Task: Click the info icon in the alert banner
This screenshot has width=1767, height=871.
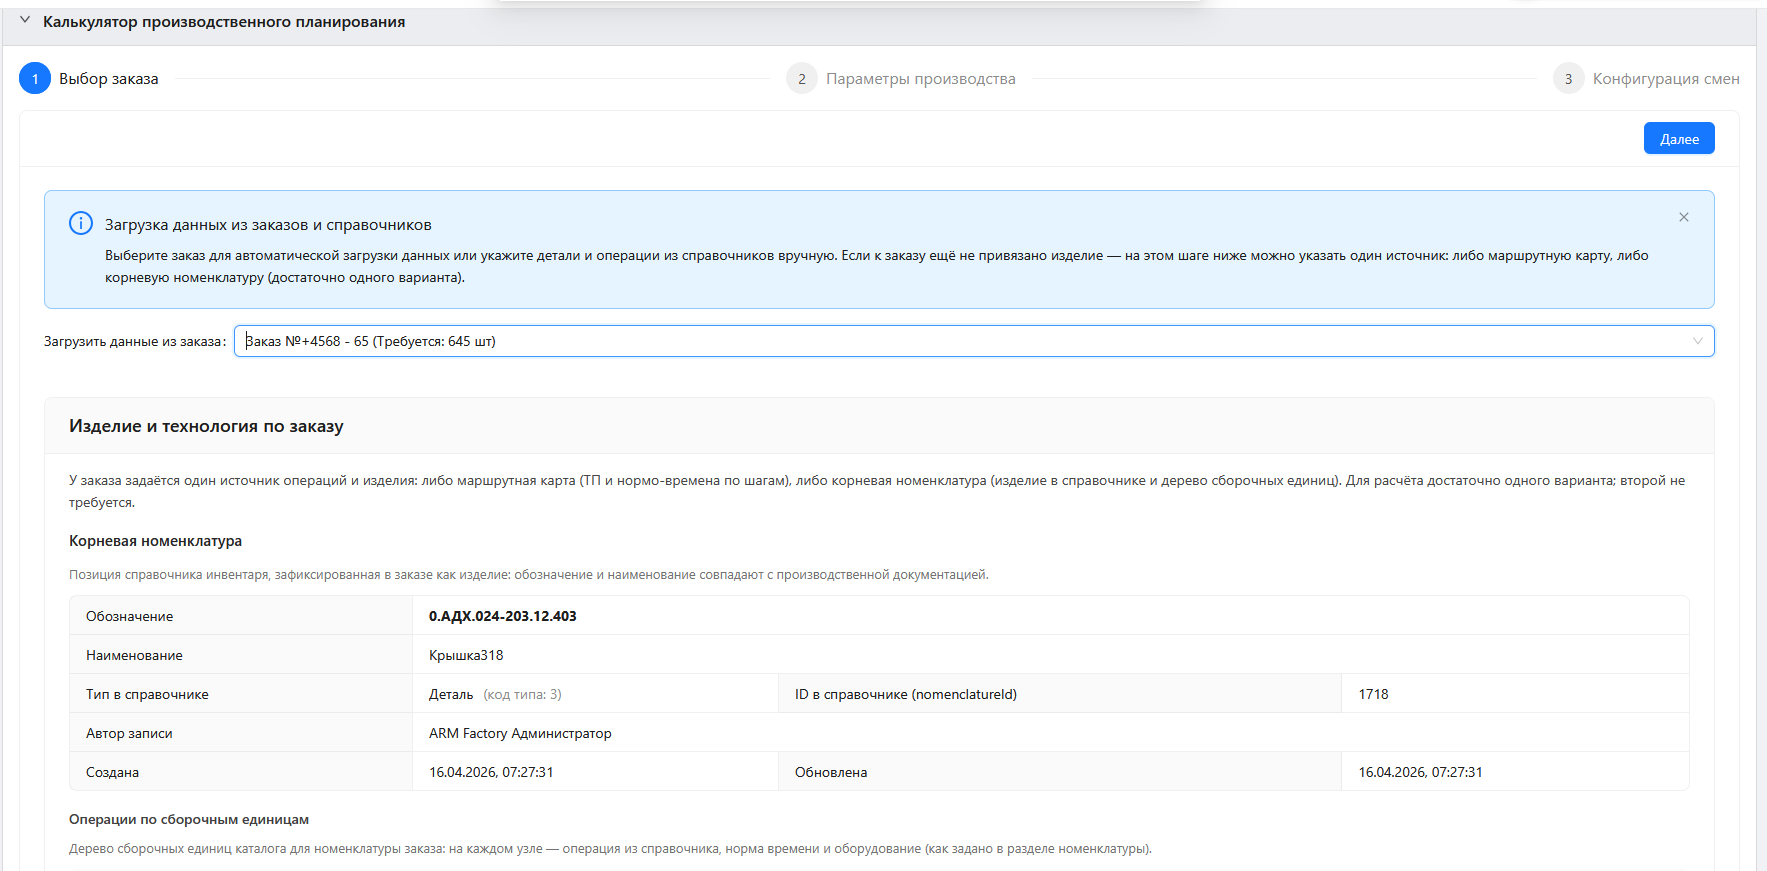Action: 81,223
